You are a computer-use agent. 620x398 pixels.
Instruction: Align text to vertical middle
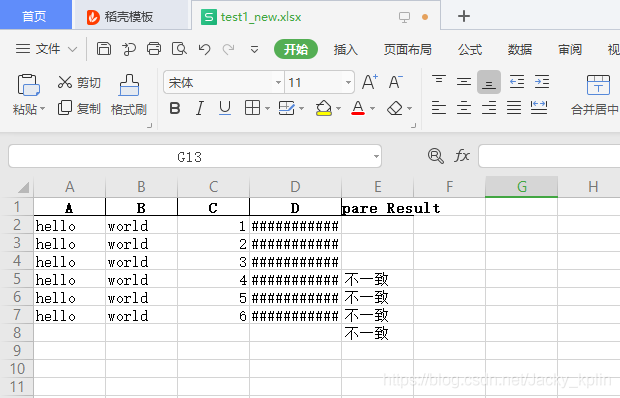pyautogui.click(x=464, y=82)
